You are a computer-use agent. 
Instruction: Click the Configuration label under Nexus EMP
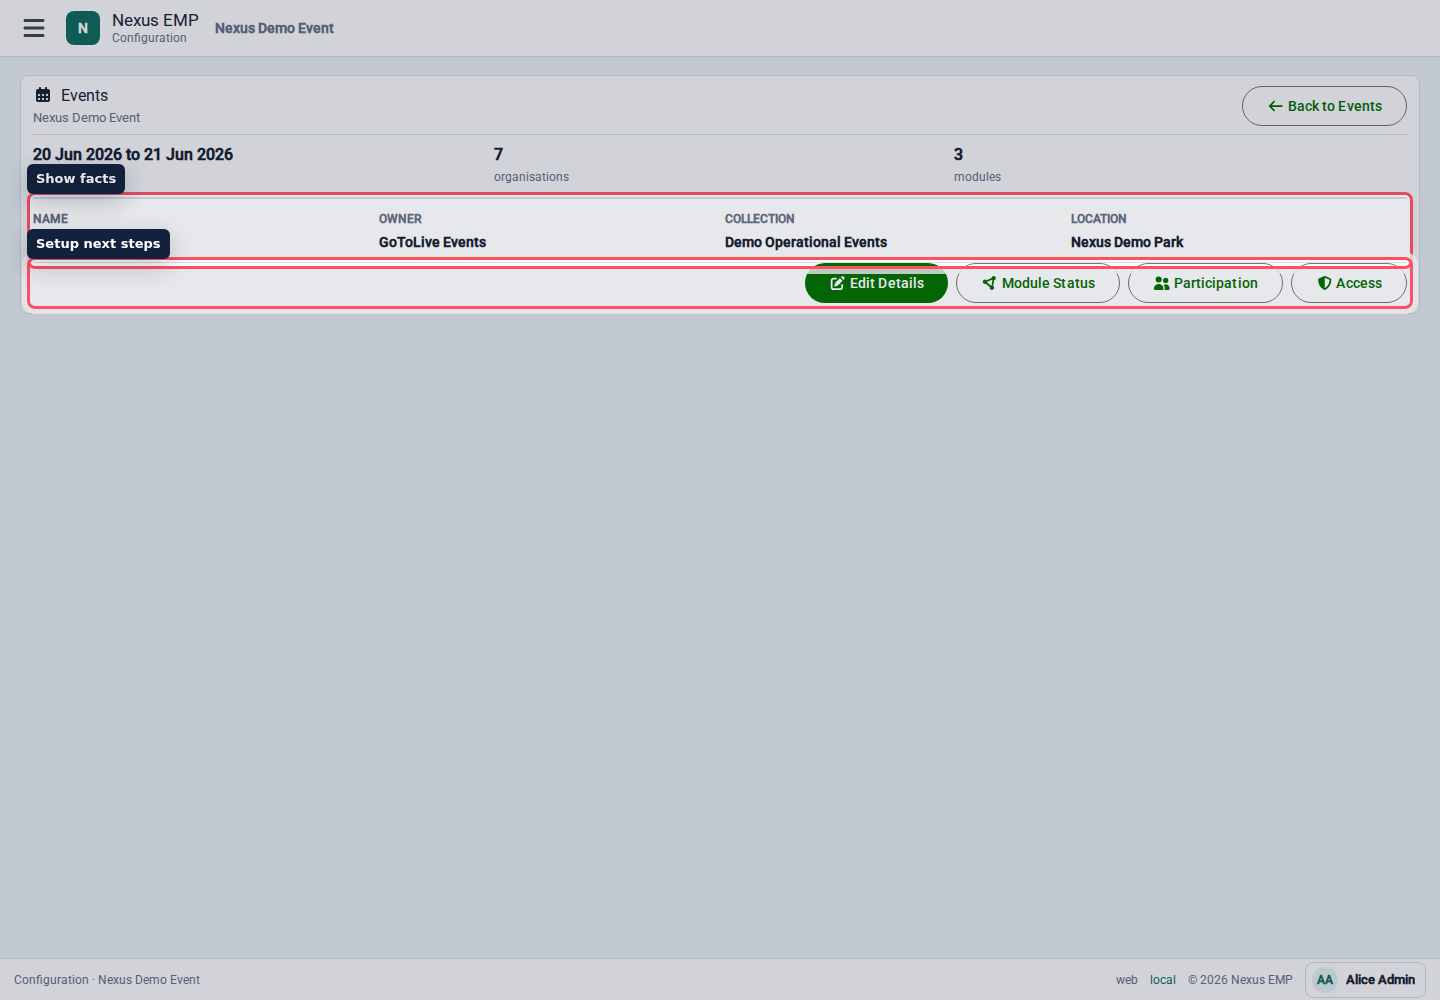point(149,38)
